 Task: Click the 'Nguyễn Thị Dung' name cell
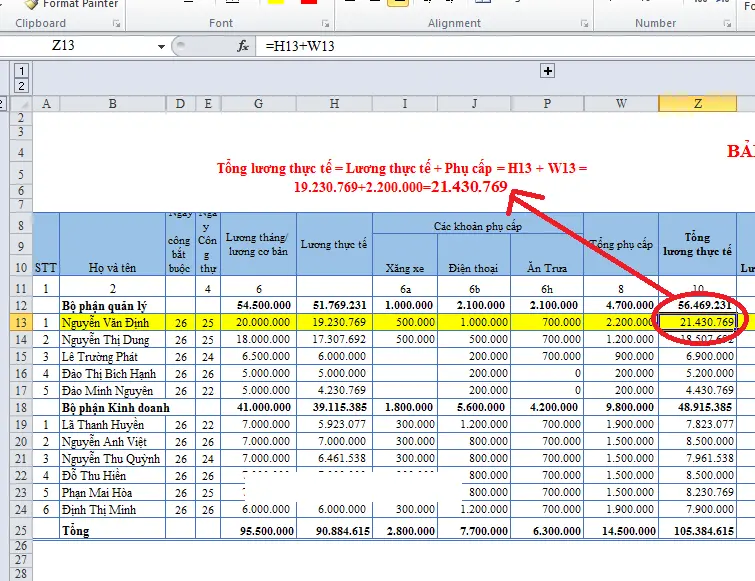pyautogui.click(x=113, y=340)
